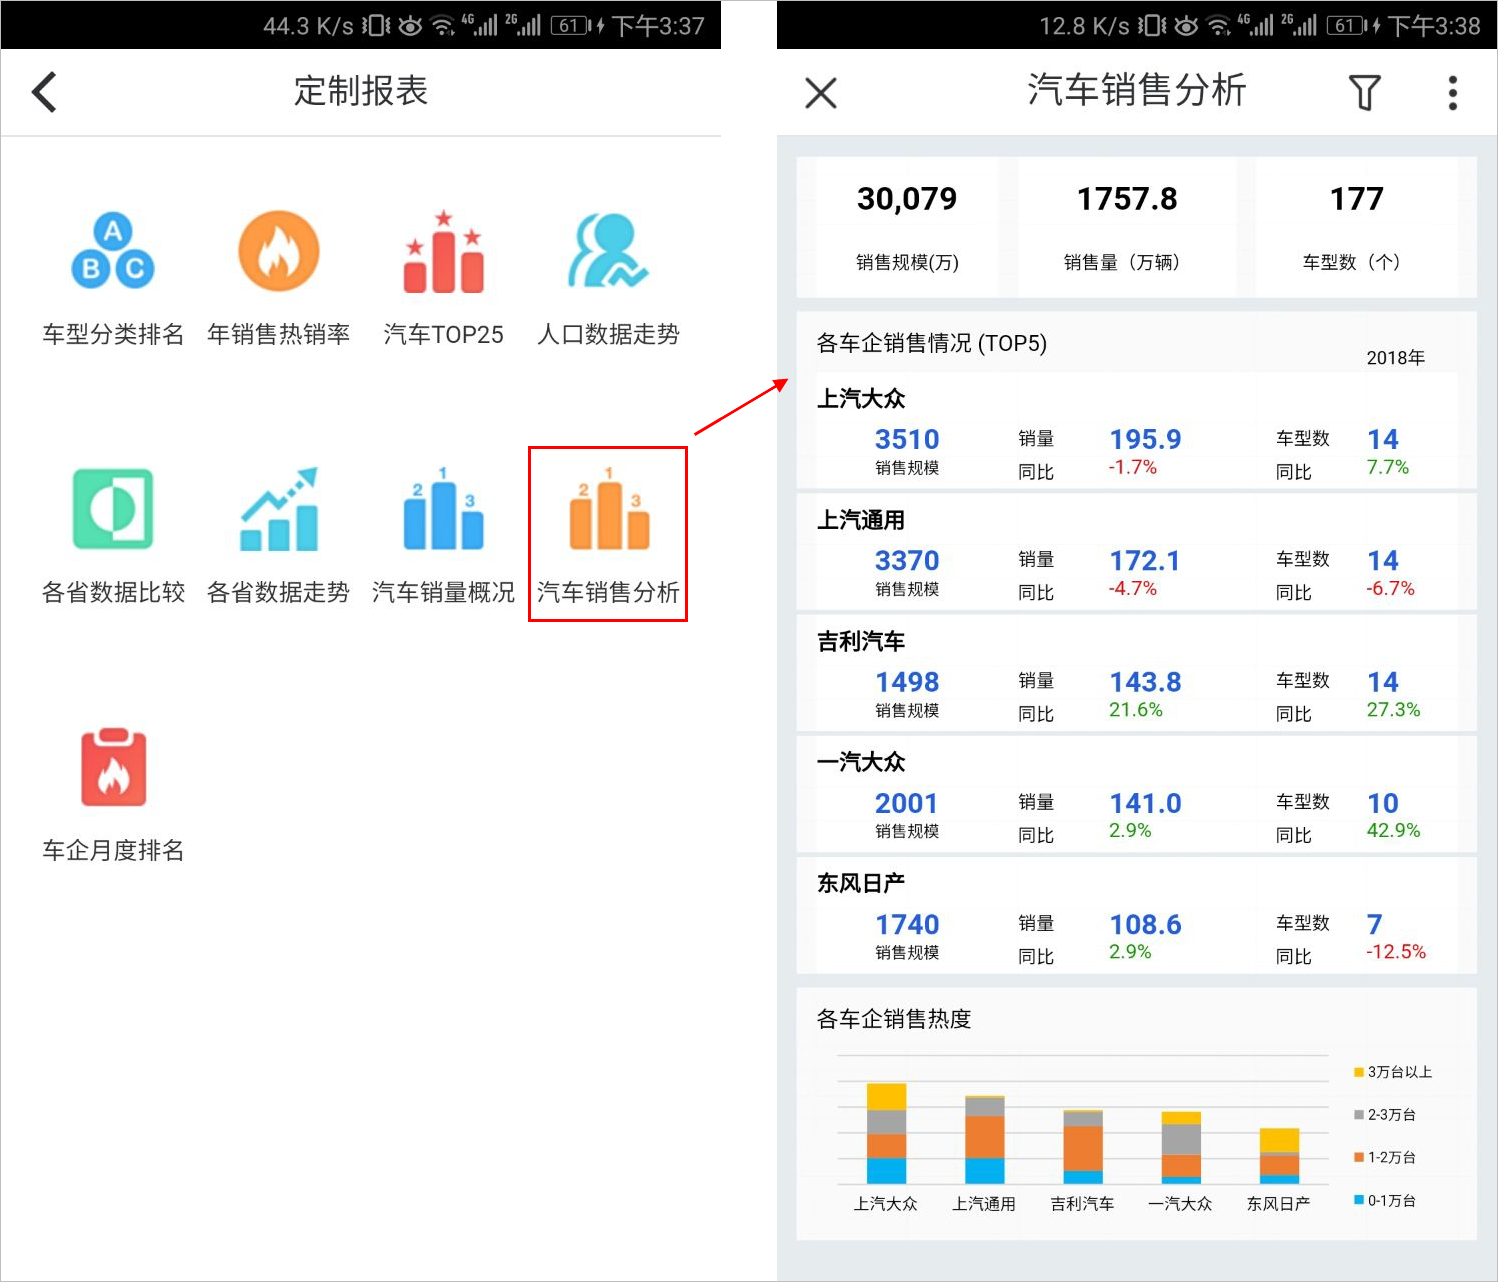Click the 2001 sales scale value
The width and height of the screenshot is (1498, 1282).
(x=907, y=804)
